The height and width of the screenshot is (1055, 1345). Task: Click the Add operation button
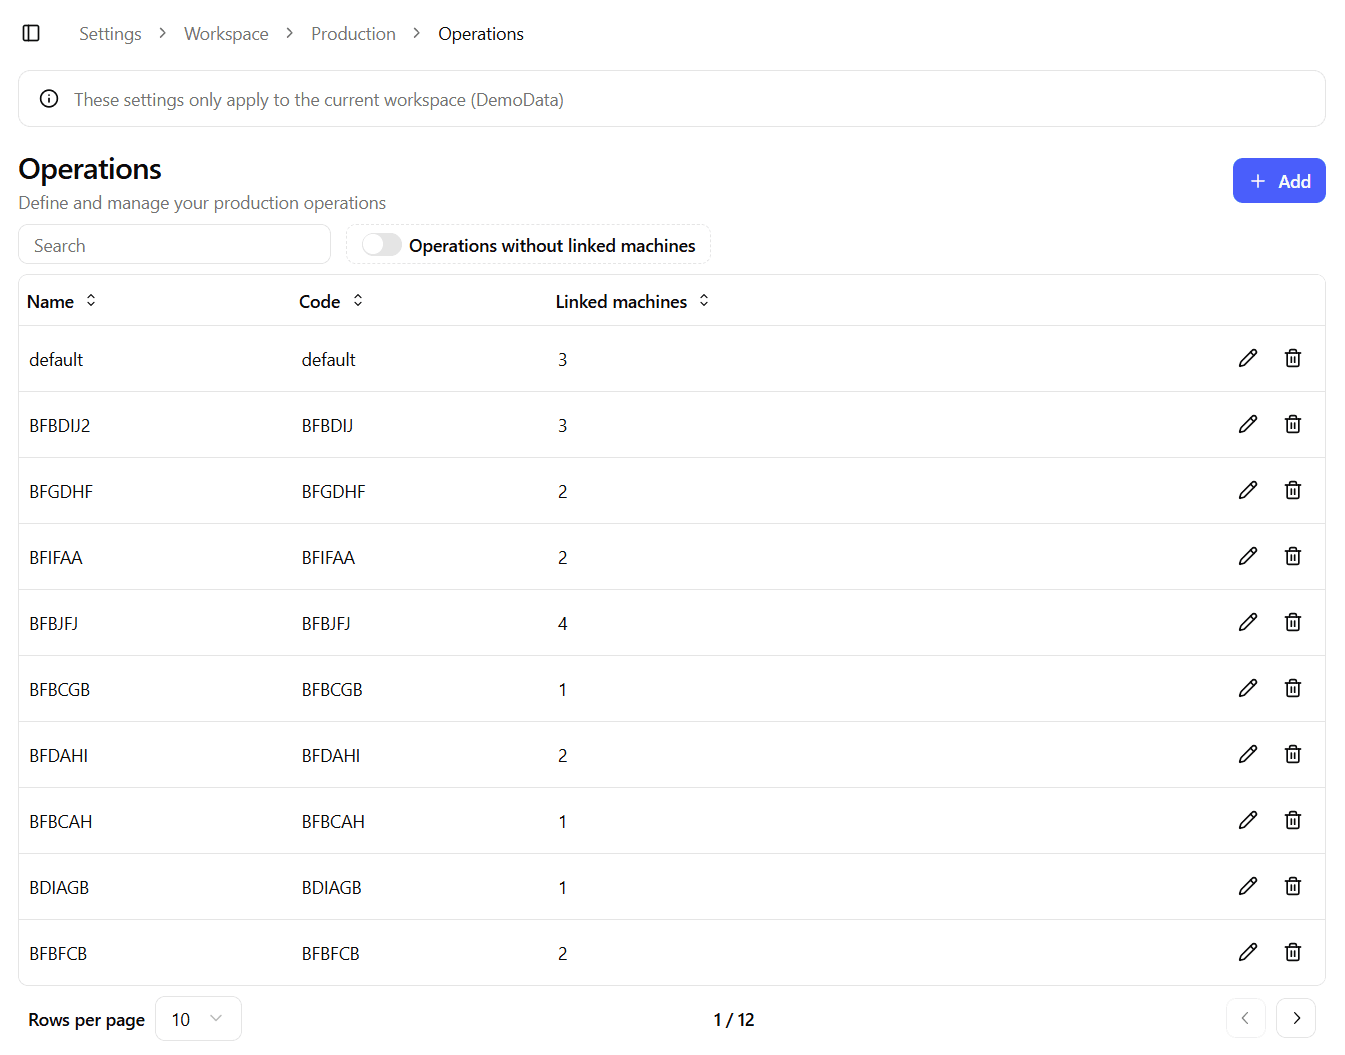pos(1278,181)
